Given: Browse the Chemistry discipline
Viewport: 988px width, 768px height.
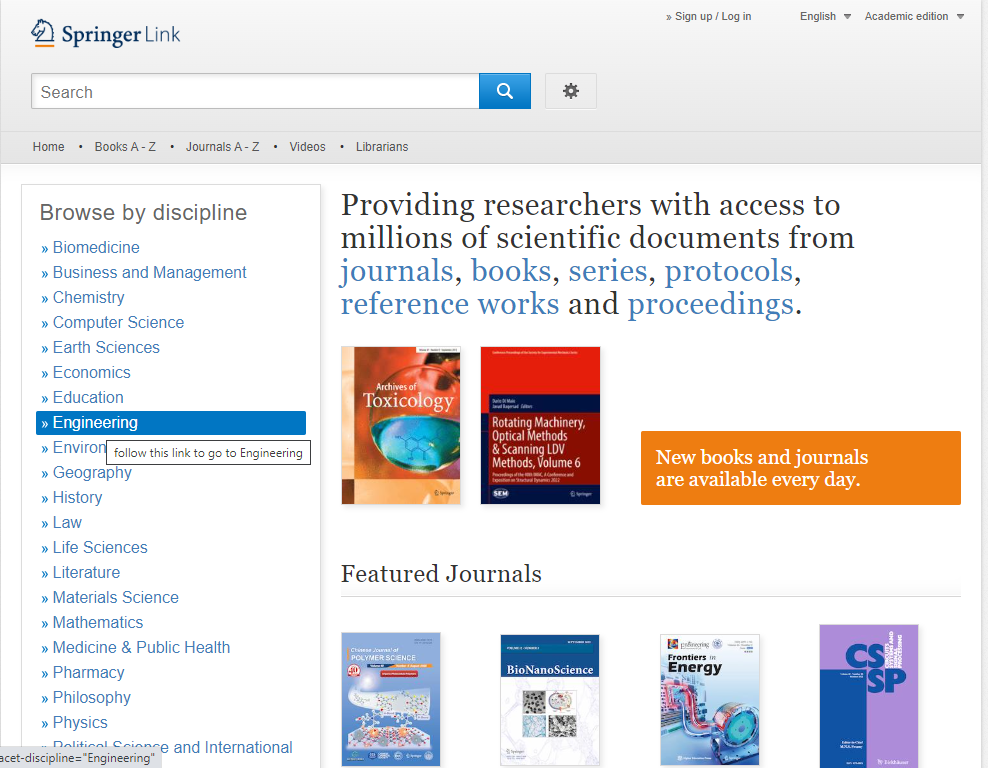Looking at the screenshot, I should [88, 297].
